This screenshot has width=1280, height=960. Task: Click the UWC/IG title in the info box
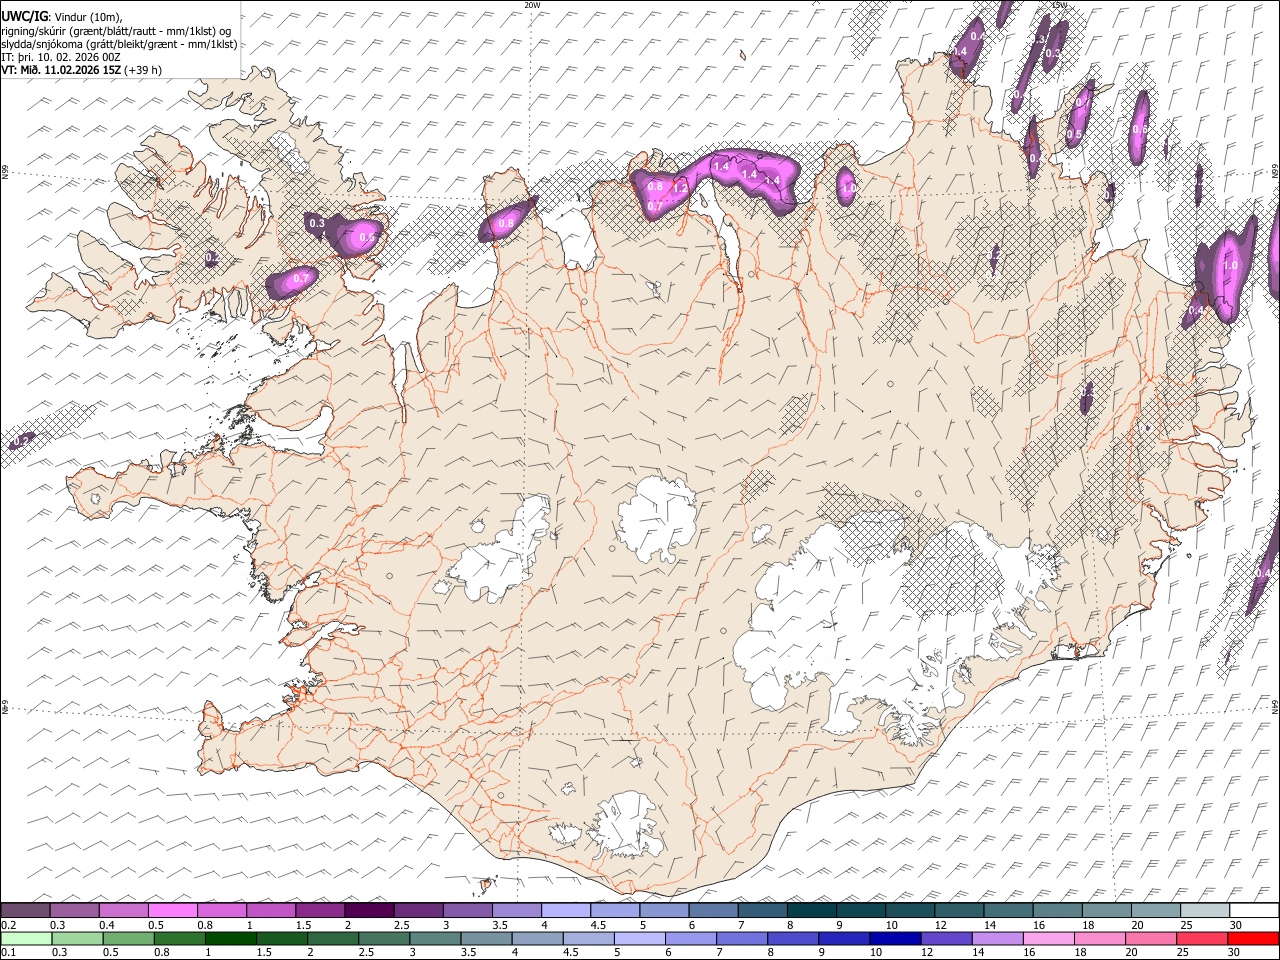[24, 17]
